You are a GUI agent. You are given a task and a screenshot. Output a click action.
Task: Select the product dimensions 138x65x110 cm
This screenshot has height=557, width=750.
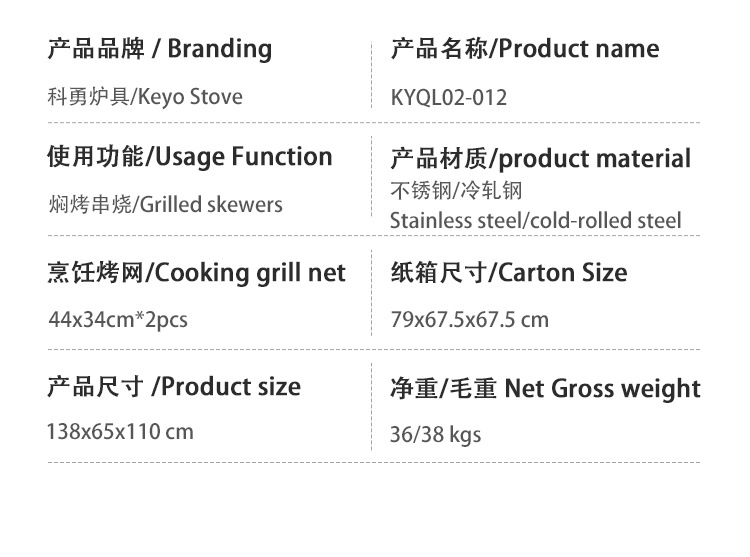(x=120, y=433)
